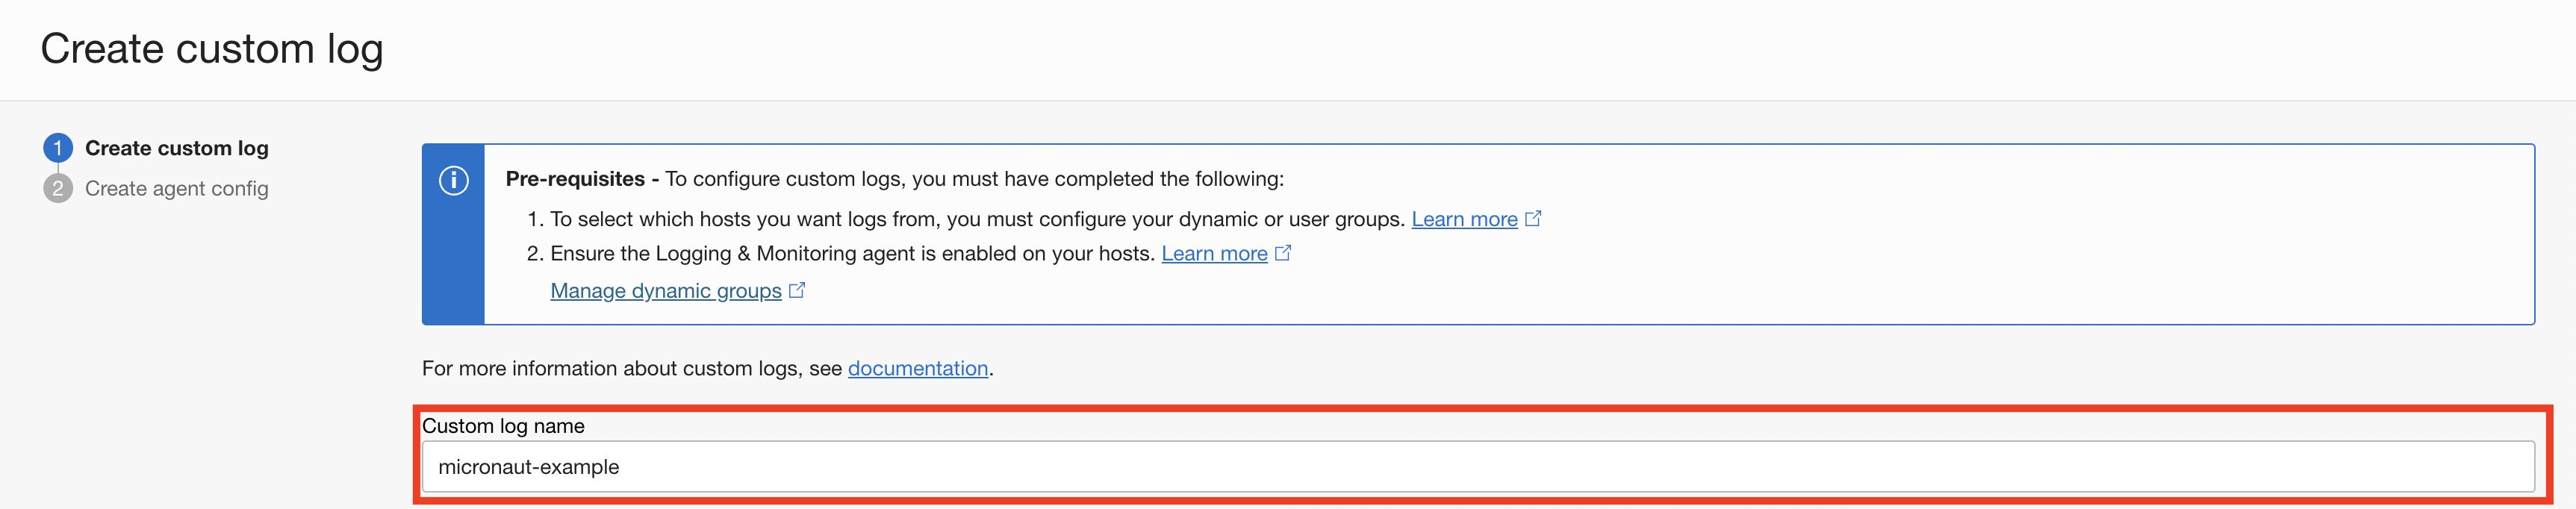Screen dimensions: 2576x509
Task: Click external-link icon beside Manage dynamic groups
Action: (797, 291)
